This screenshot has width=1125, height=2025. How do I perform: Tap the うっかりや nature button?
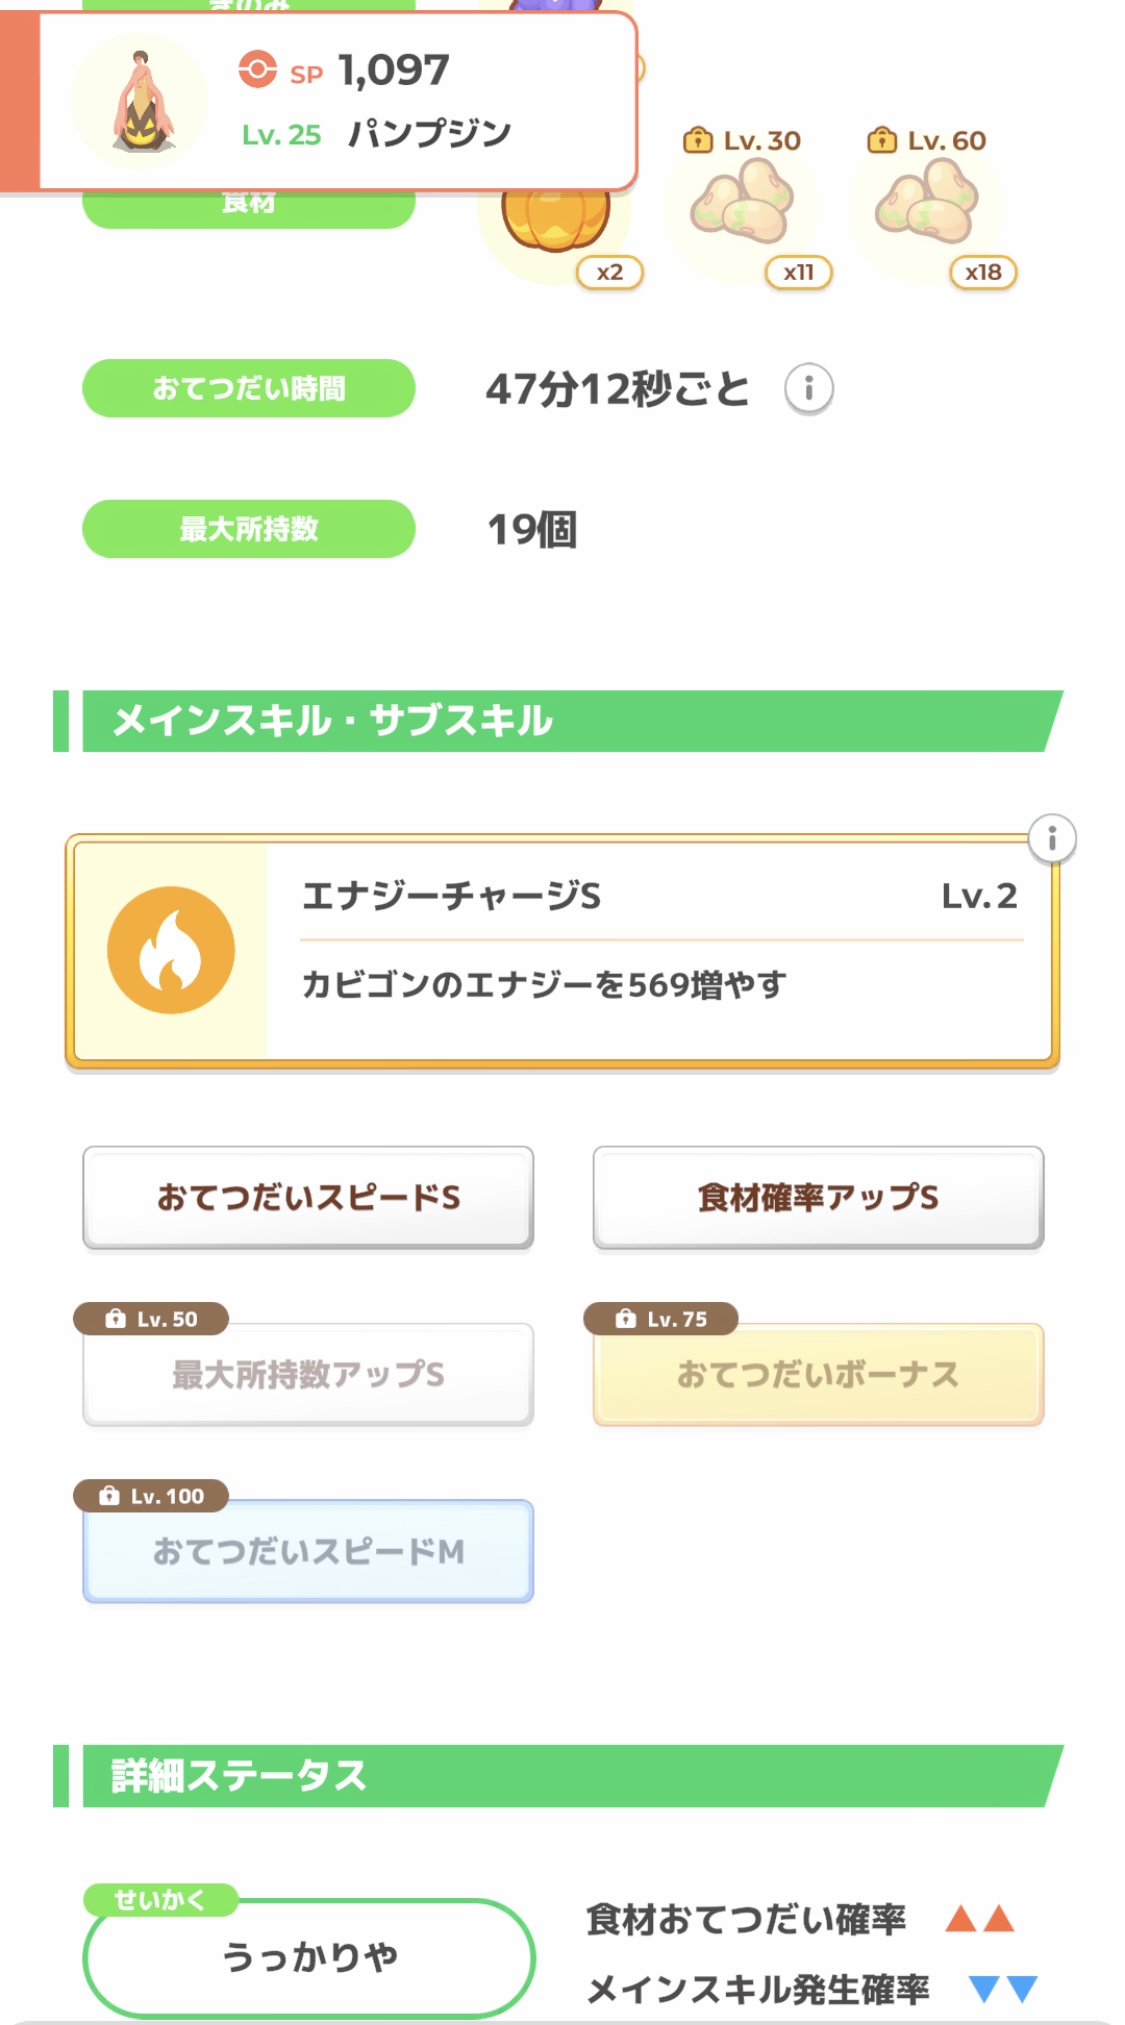(x=309, y=1957)
